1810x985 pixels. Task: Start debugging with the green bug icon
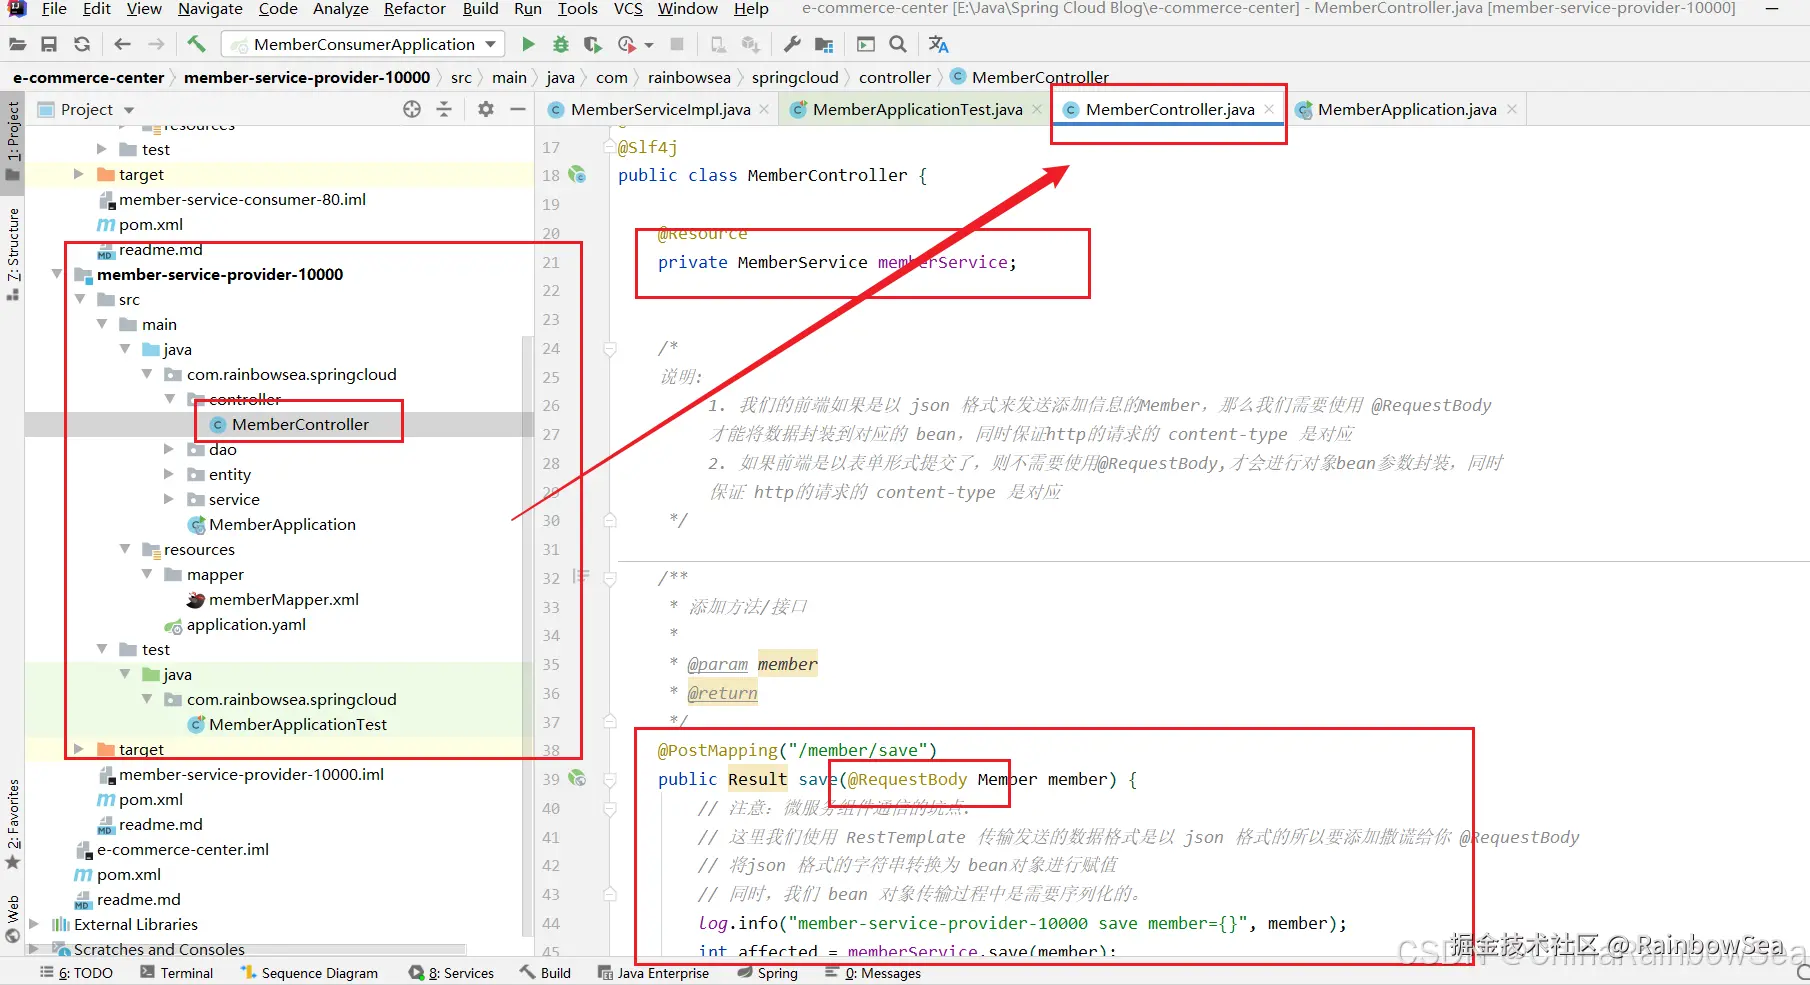[x=560, y=44]
